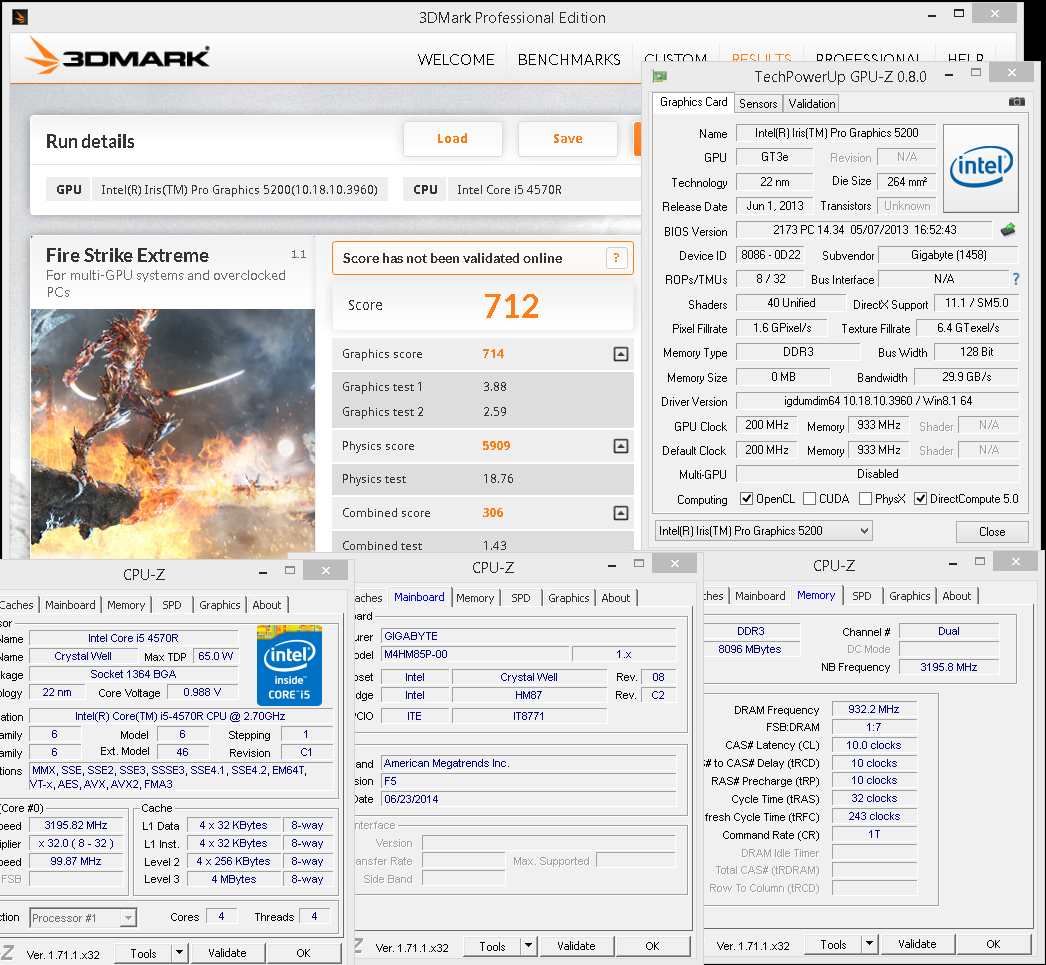Open Tools dropdown arrow in CPU-Z Memory window
The width and height of the screenshot is (1046, 965).
(869, 944)
